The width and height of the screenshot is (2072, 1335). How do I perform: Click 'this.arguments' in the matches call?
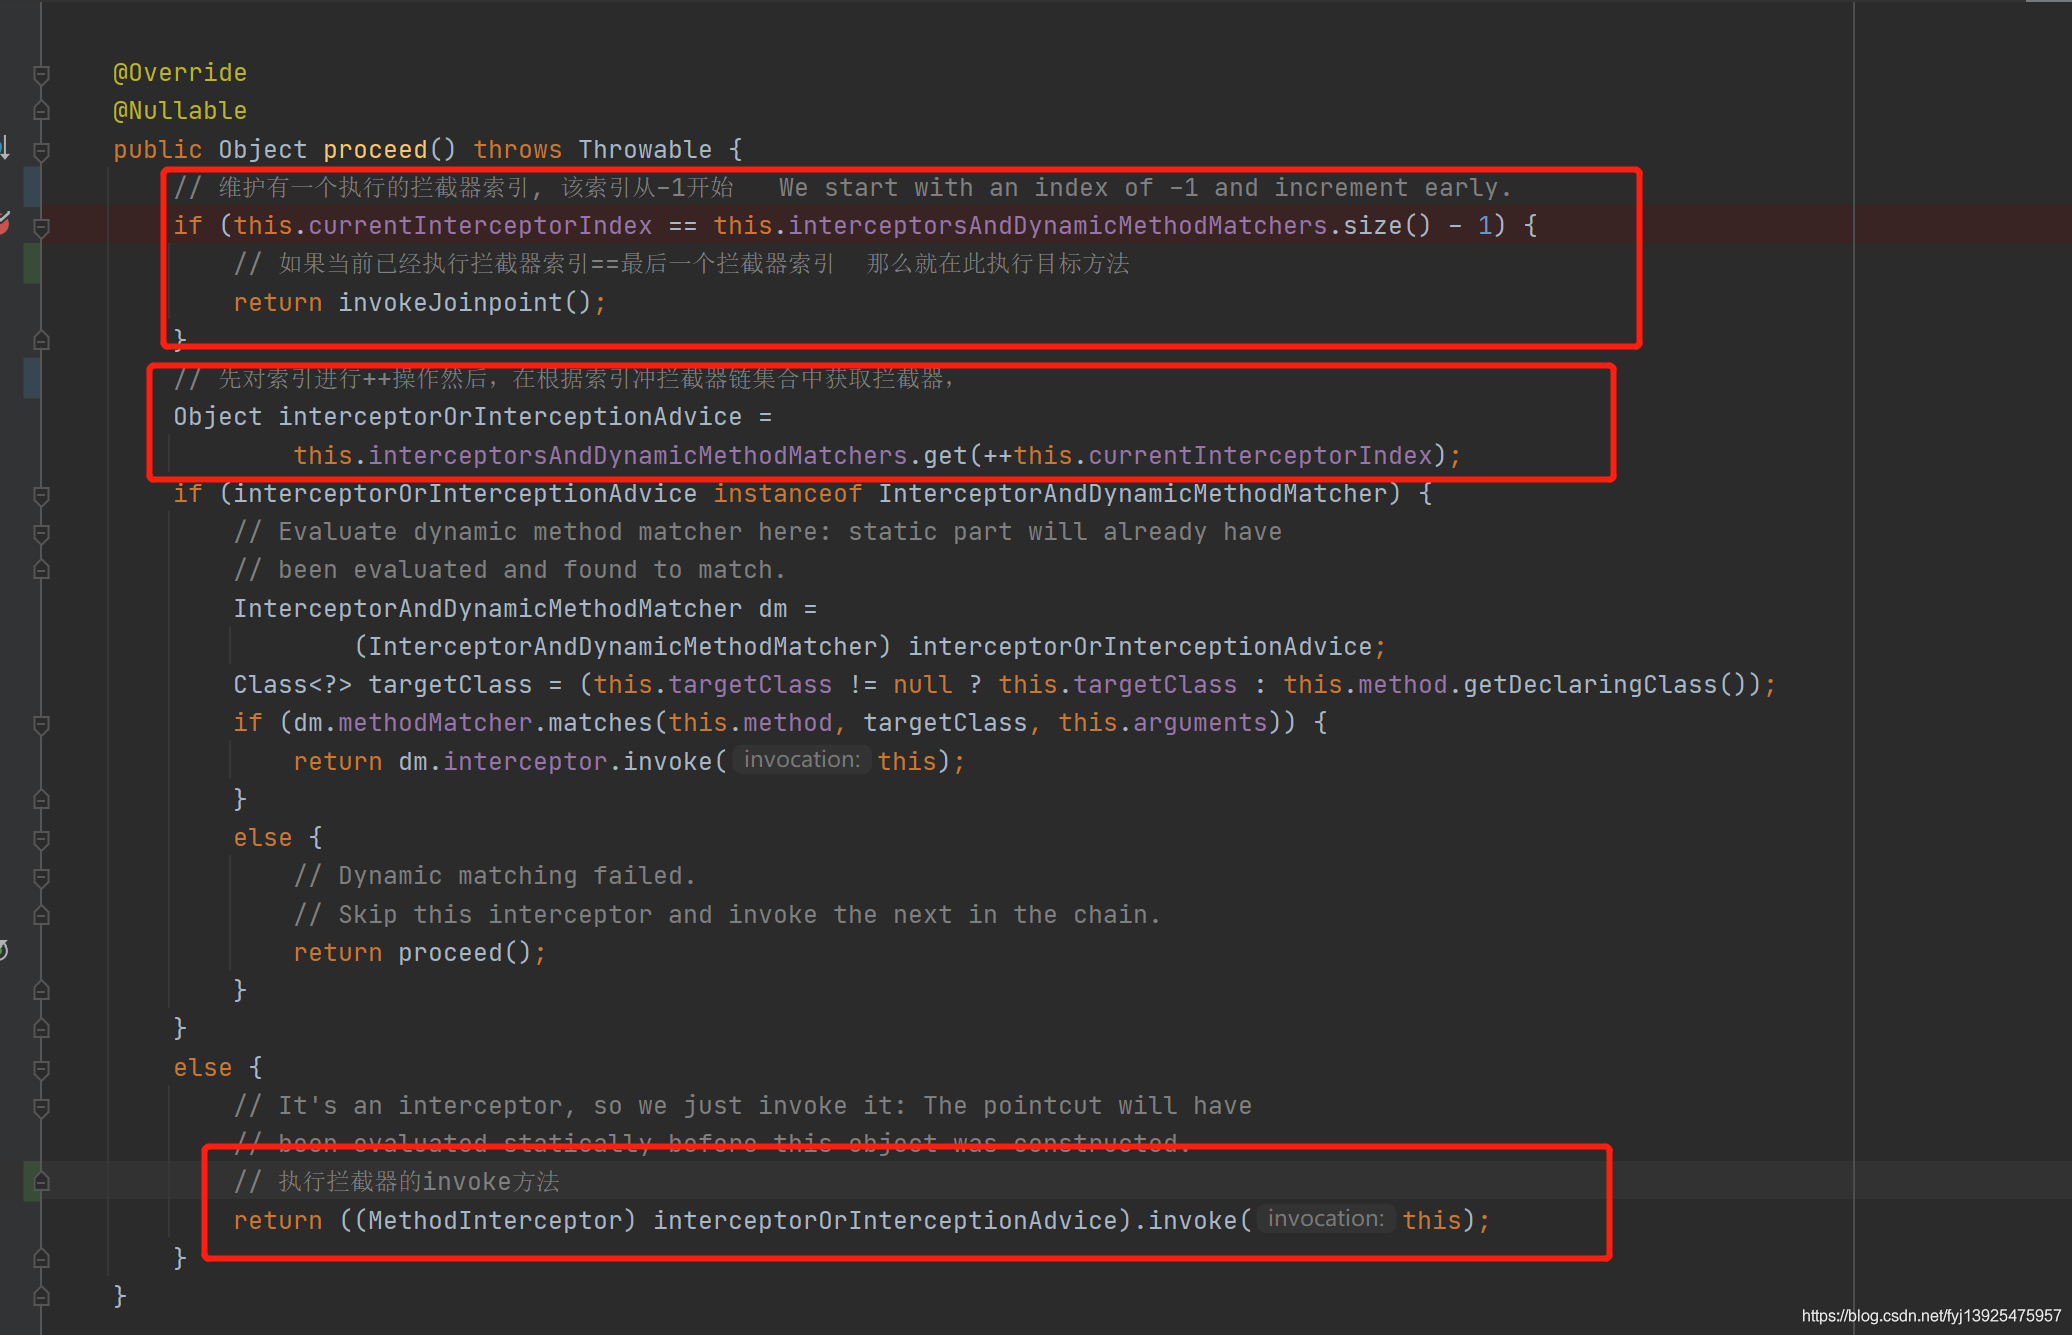point(1163,723)
